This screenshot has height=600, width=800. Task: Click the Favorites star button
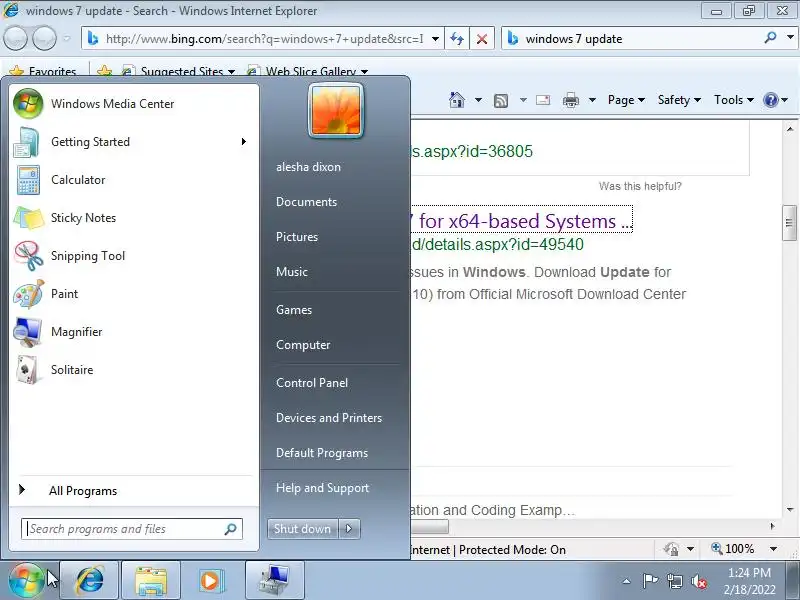[x=43, y=71]
